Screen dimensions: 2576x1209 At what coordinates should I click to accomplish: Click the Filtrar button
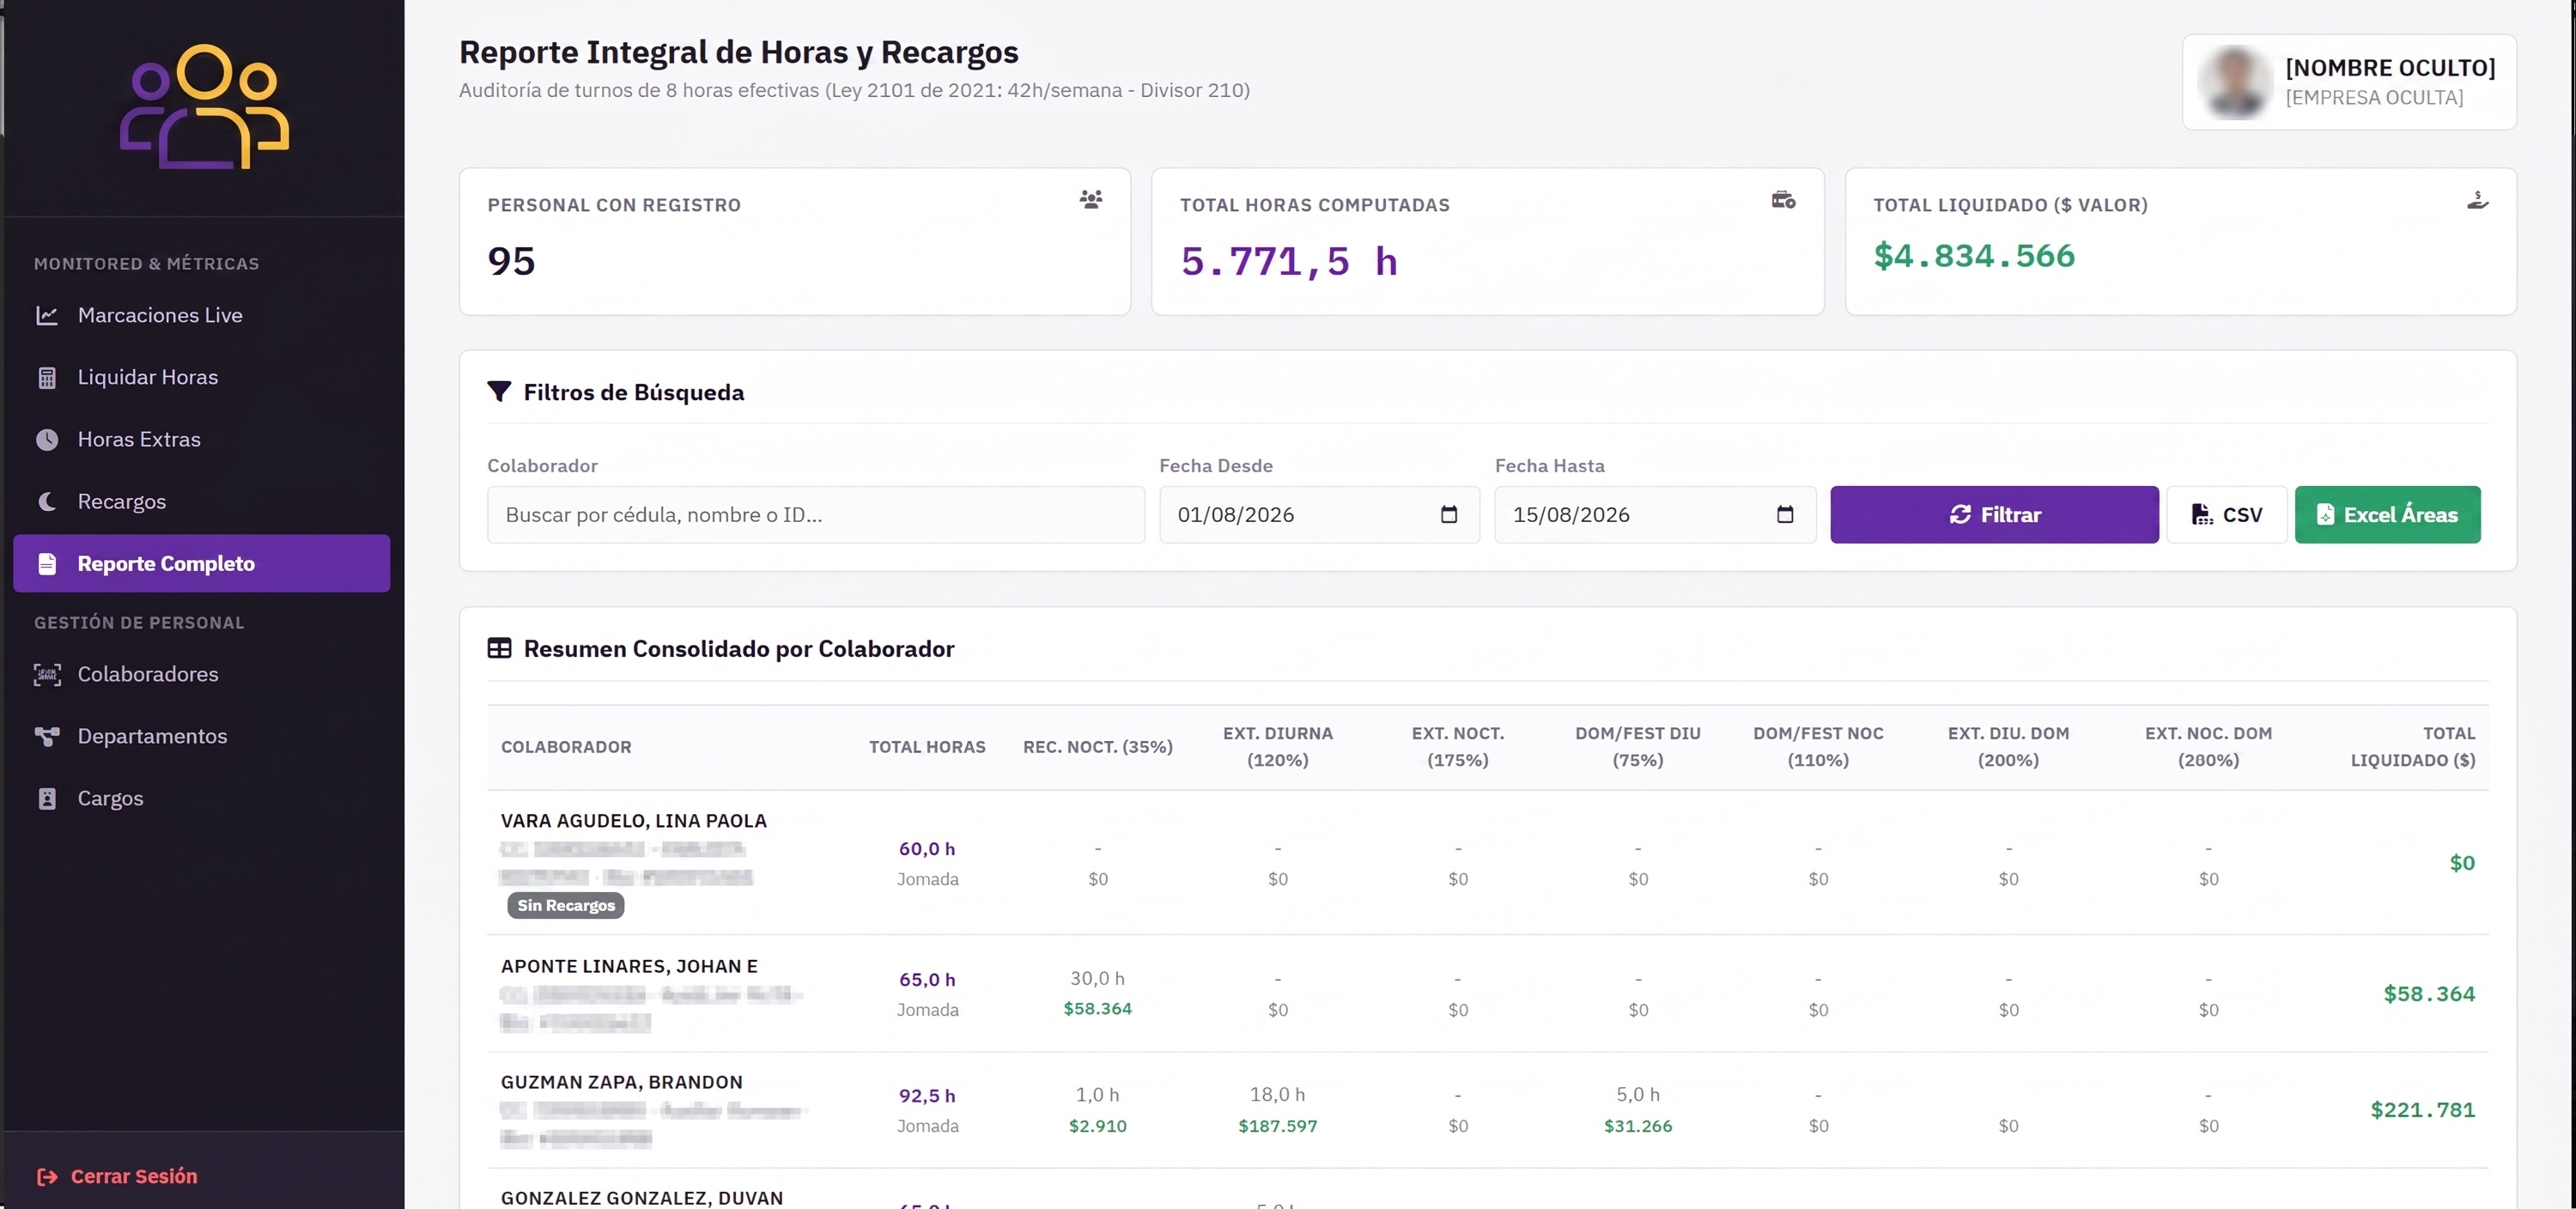click(1994, 515)
